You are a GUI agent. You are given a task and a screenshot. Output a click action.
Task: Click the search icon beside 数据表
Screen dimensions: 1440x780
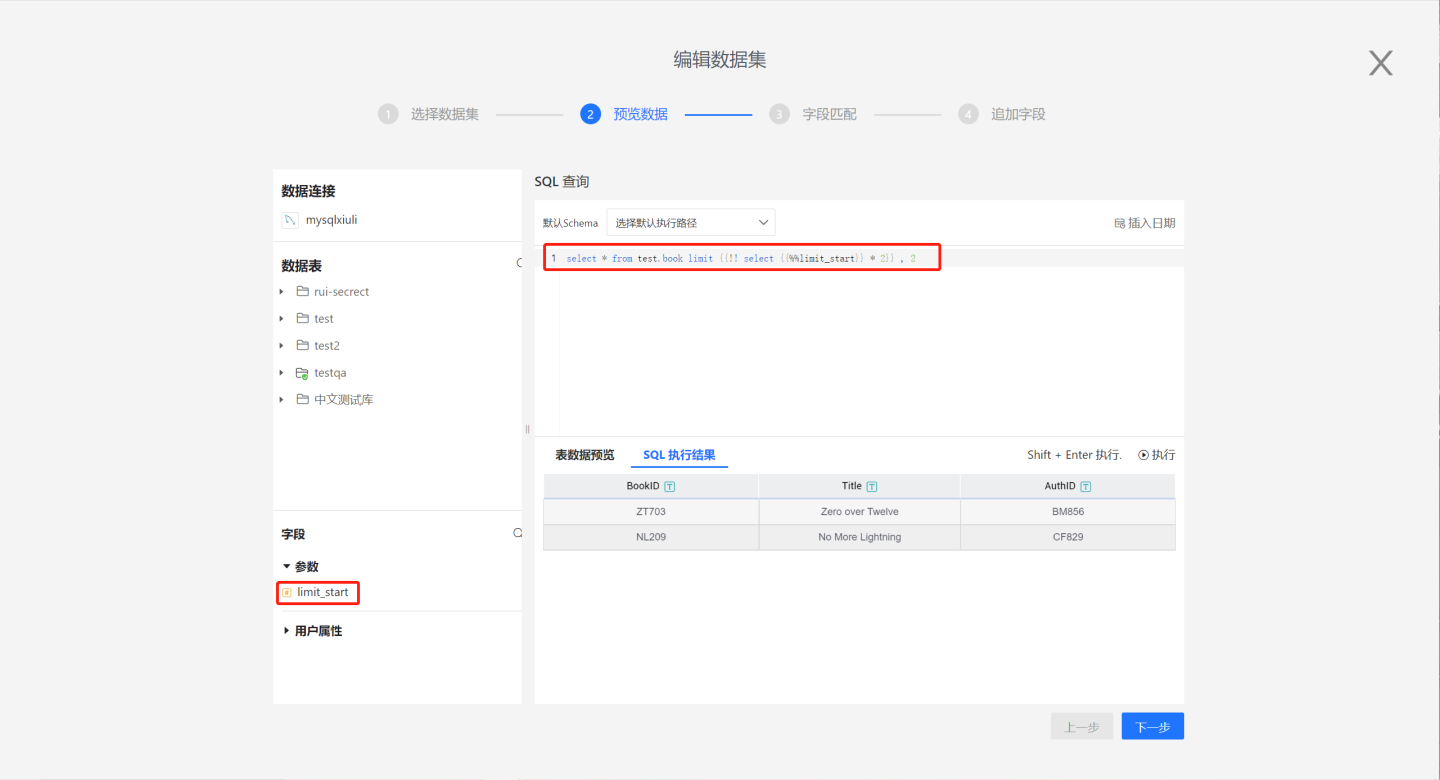[519, 264]
